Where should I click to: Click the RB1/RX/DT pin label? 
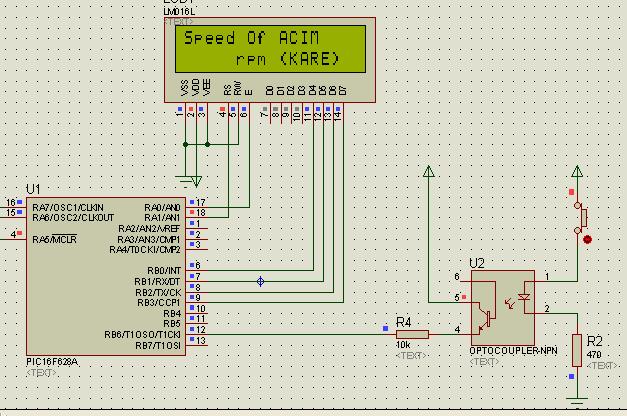coord(157,282)
